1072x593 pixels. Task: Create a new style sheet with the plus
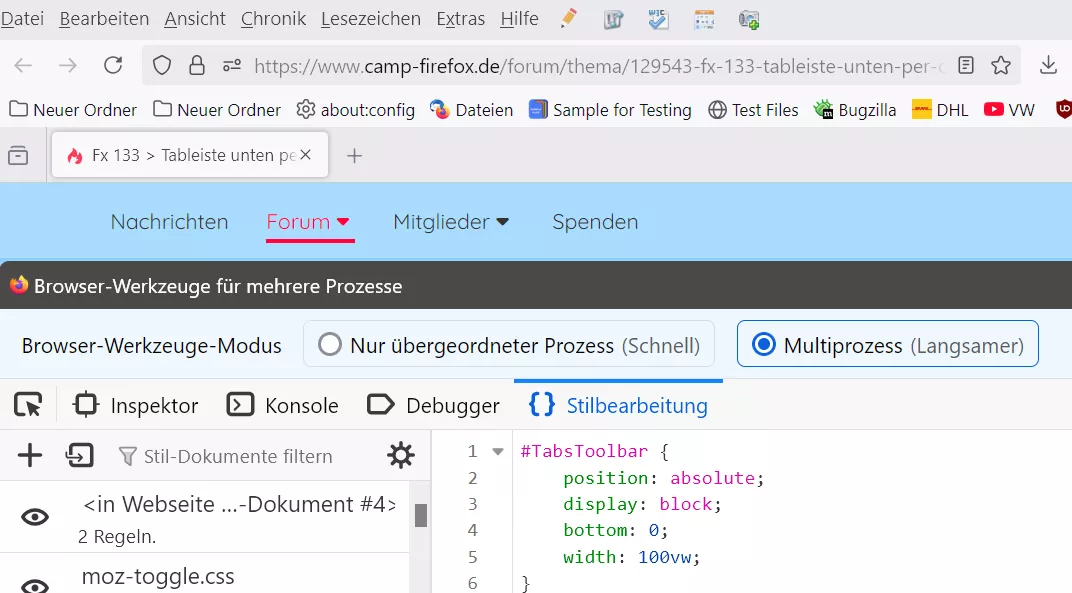click(29, 456)
